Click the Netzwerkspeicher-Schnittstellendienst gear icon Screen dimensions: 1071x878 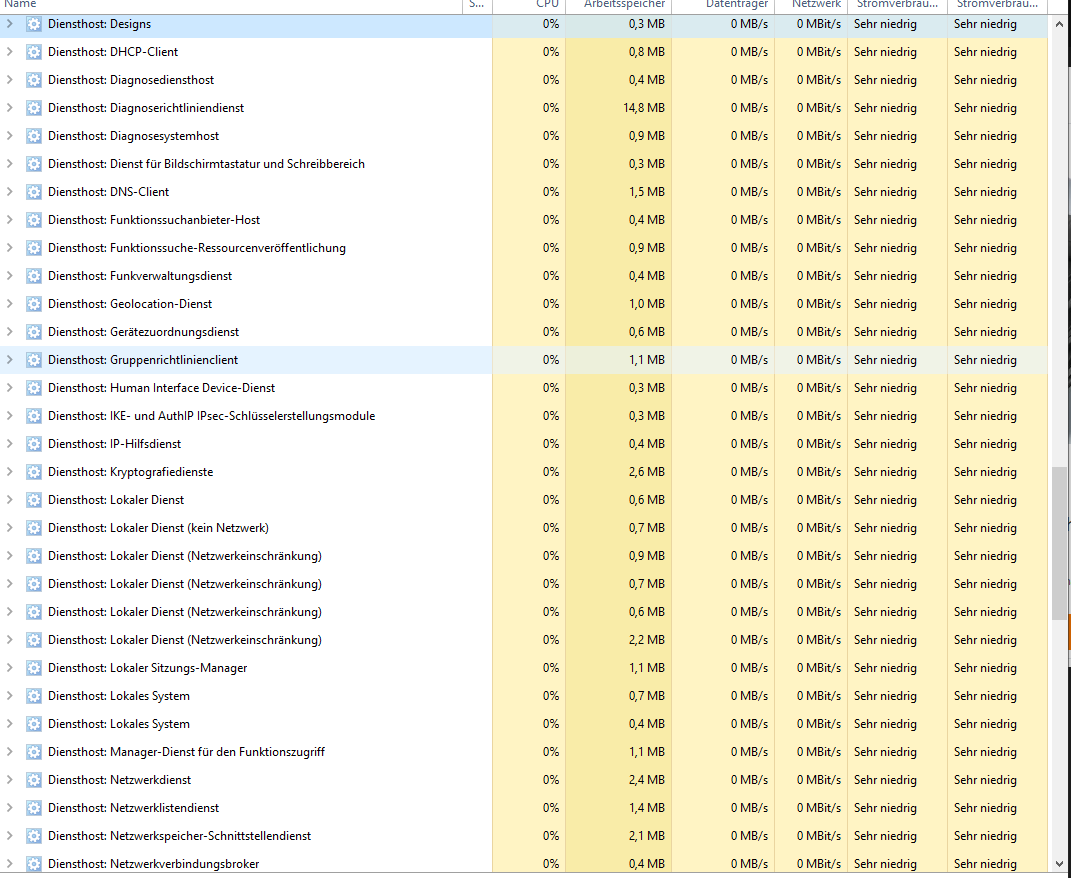click(x=33, y=836)
